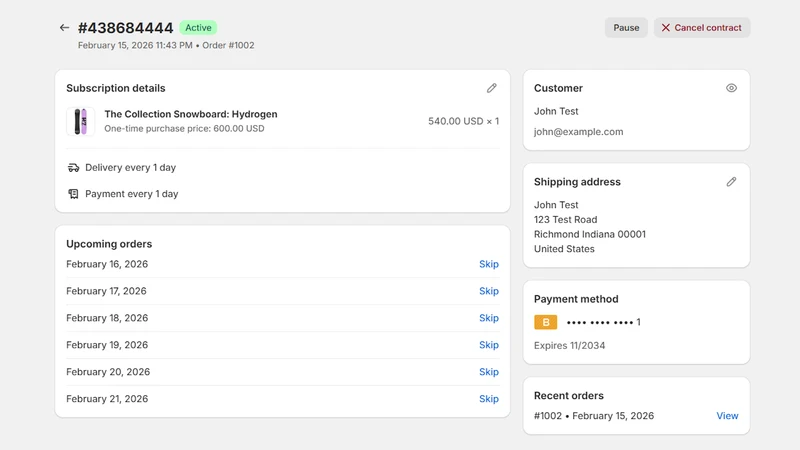View recent order #1002
Screen dimensions: 800x450
point(727,416)
